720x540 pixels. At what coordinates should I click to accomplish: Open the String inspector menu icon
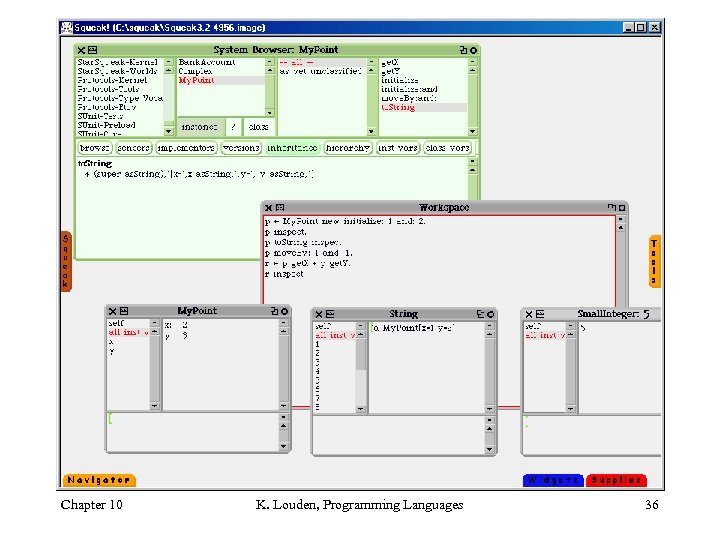[330, 314]
